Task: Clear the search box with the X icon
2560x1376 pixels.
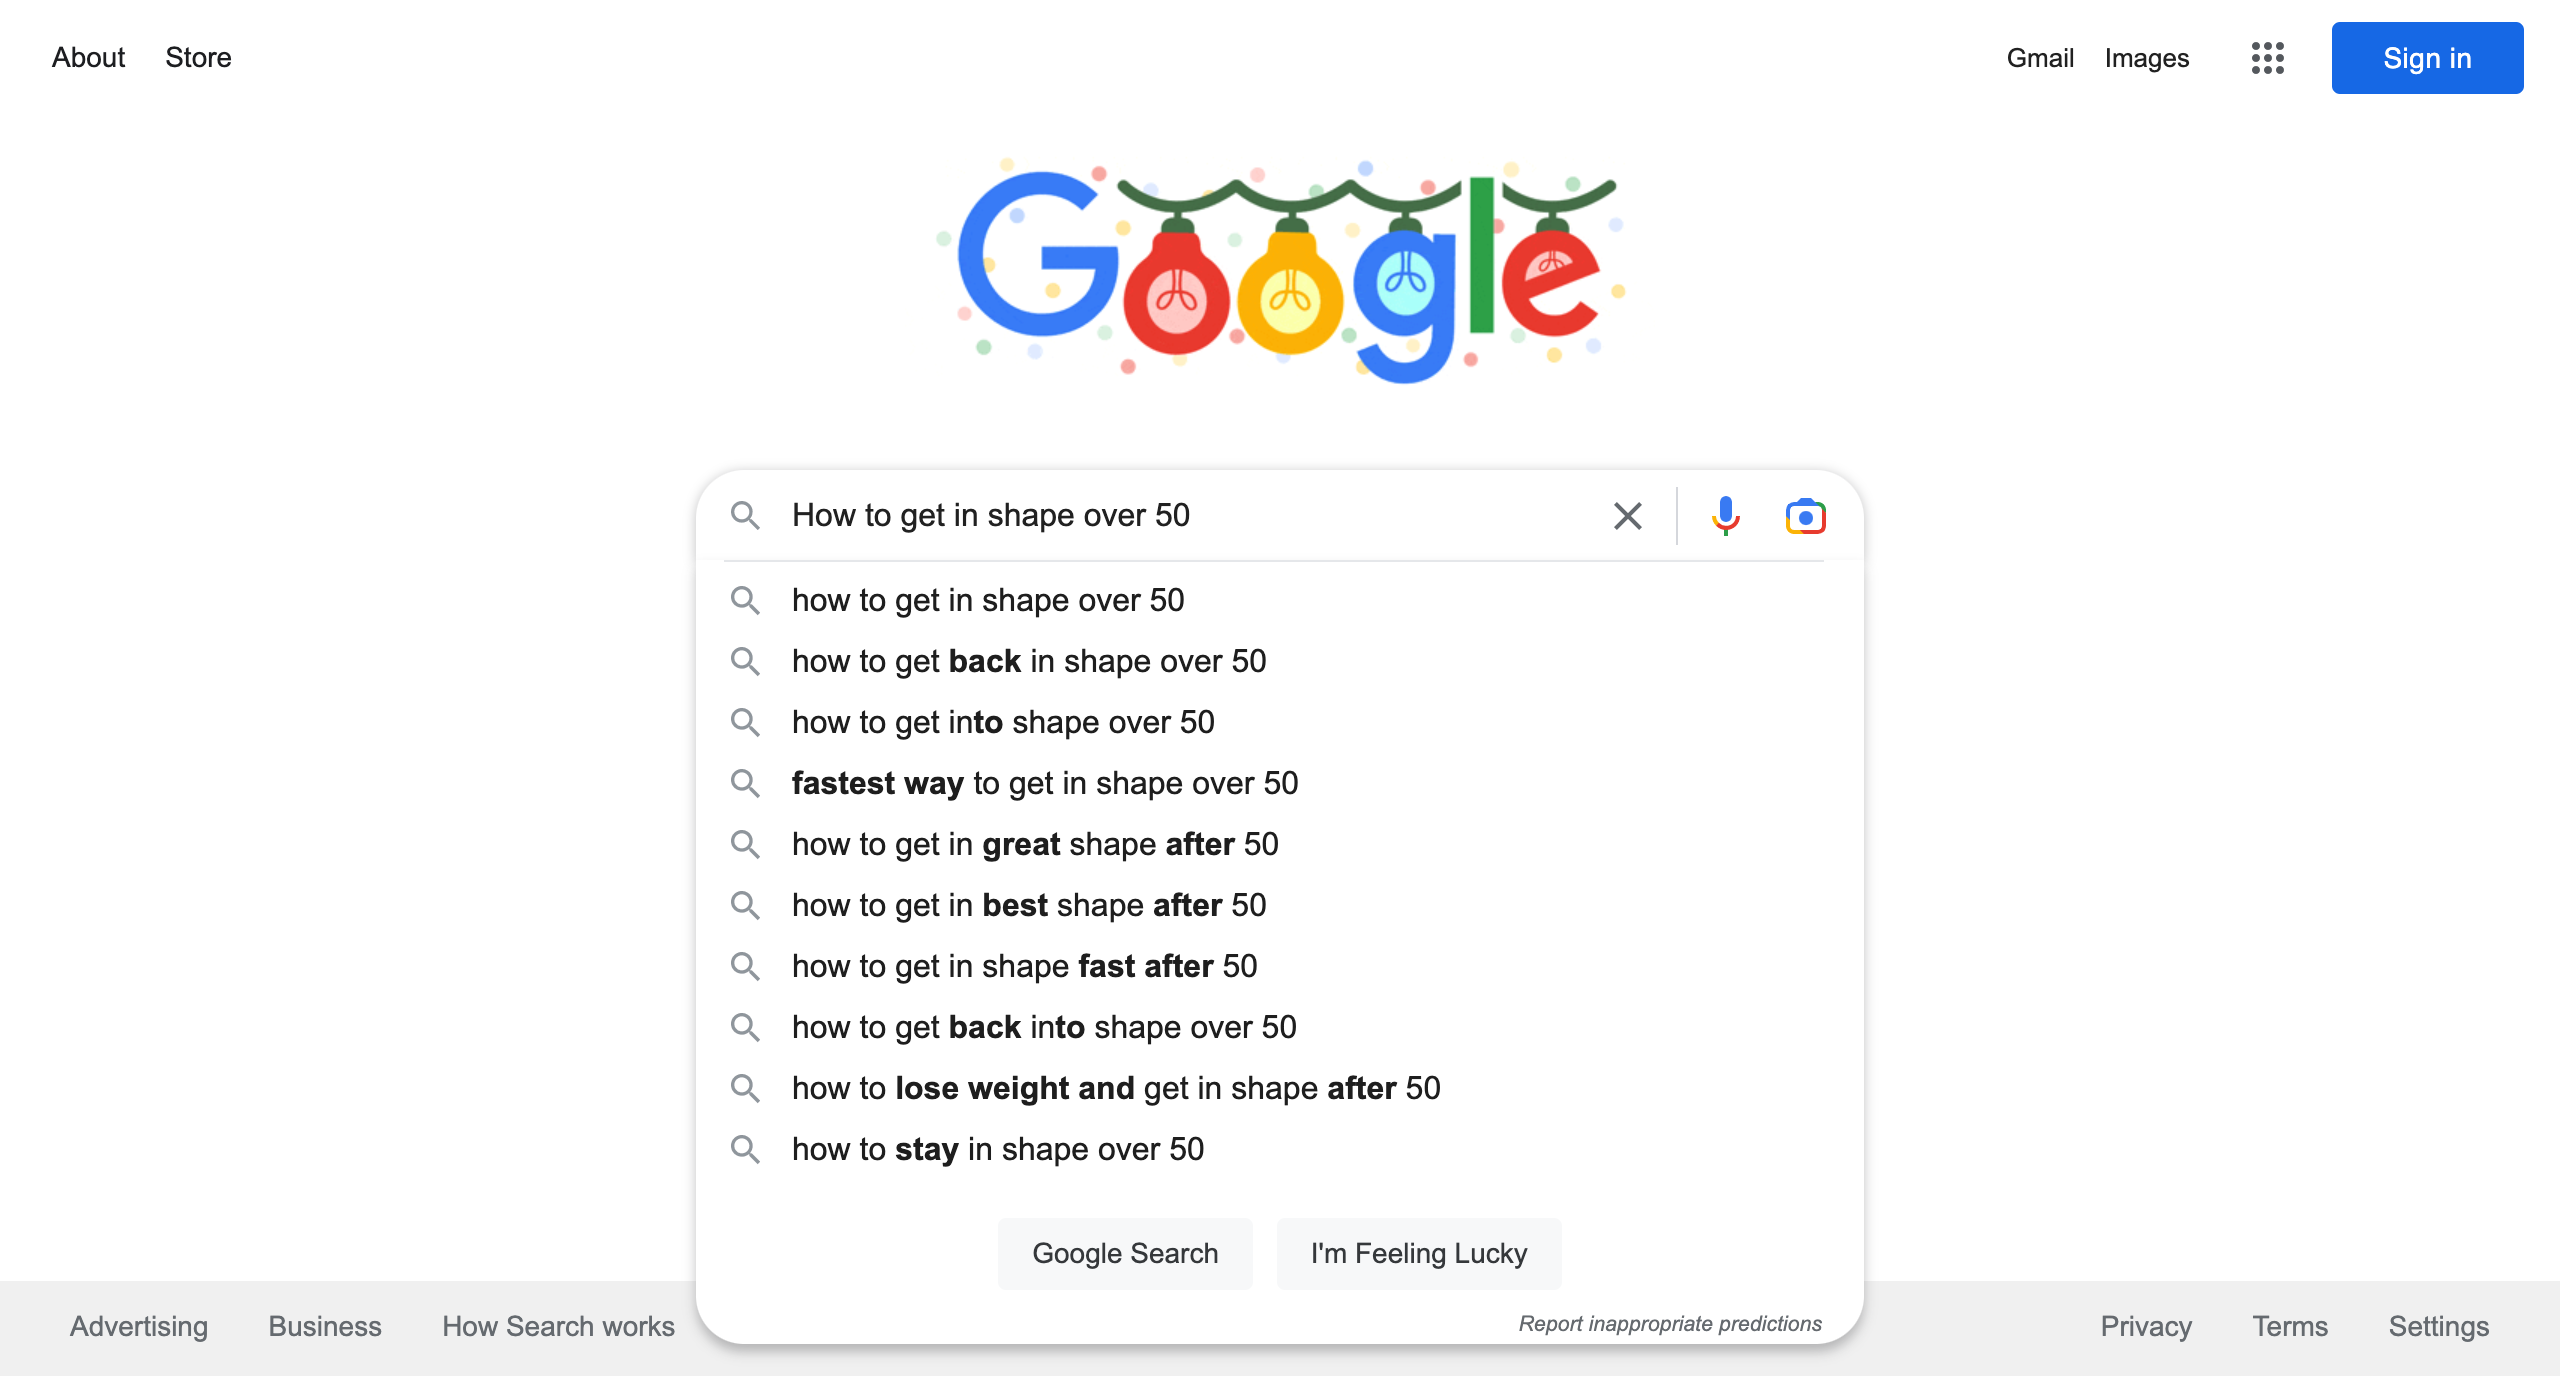Action: click(x=1627, y=516)
